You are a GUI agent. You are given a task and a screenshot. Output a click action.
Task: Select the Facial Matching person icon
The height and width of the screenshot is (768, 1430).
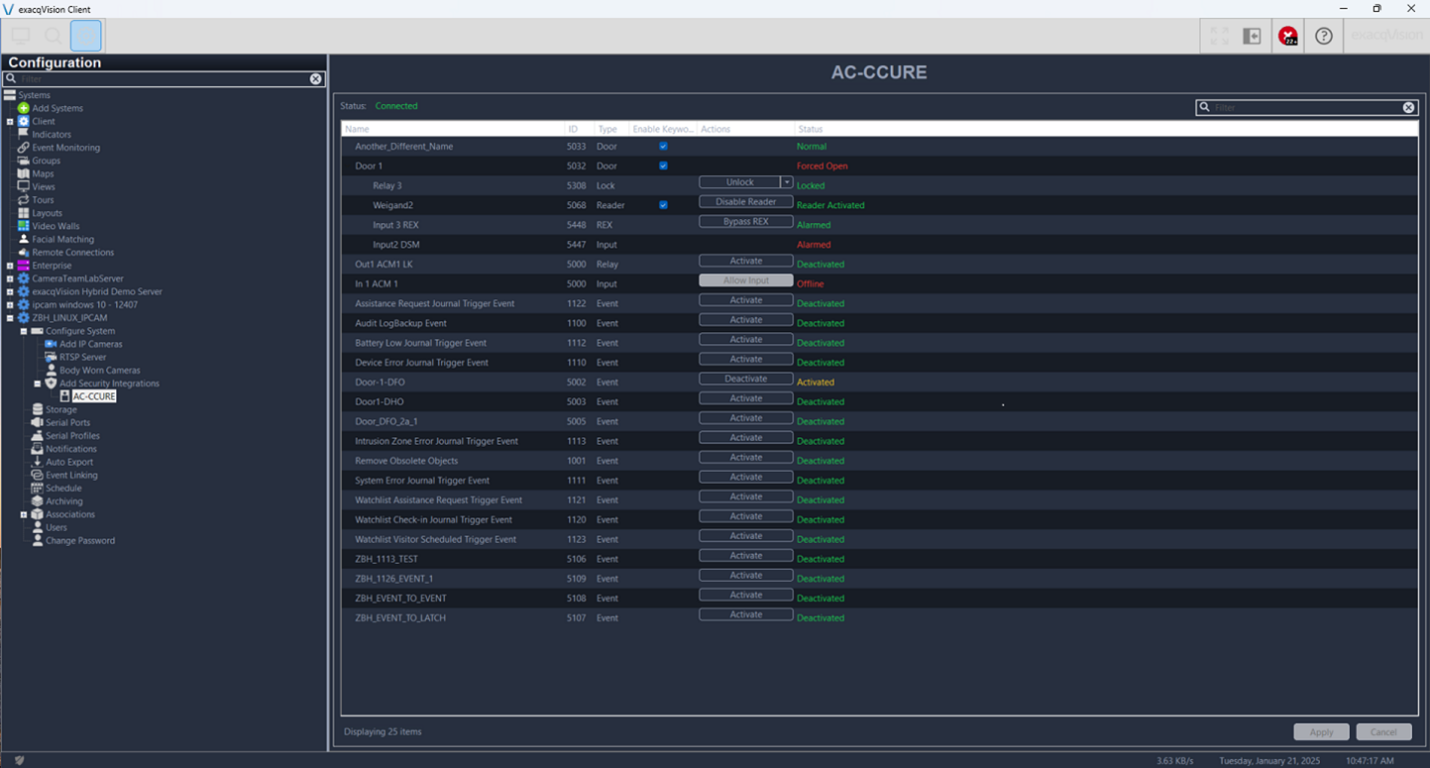click(24, 239)
